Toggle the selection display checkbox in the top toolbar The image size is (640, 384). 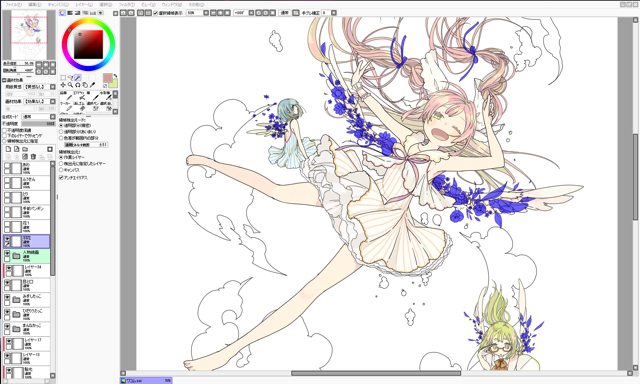pos(156,13)
